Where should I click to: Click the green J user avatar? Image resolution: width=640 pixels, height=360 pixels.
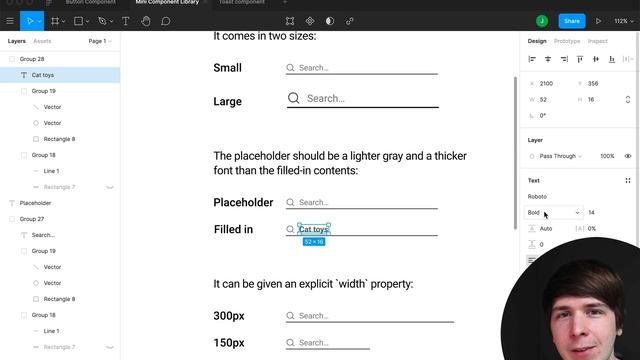tap(542, 21)
